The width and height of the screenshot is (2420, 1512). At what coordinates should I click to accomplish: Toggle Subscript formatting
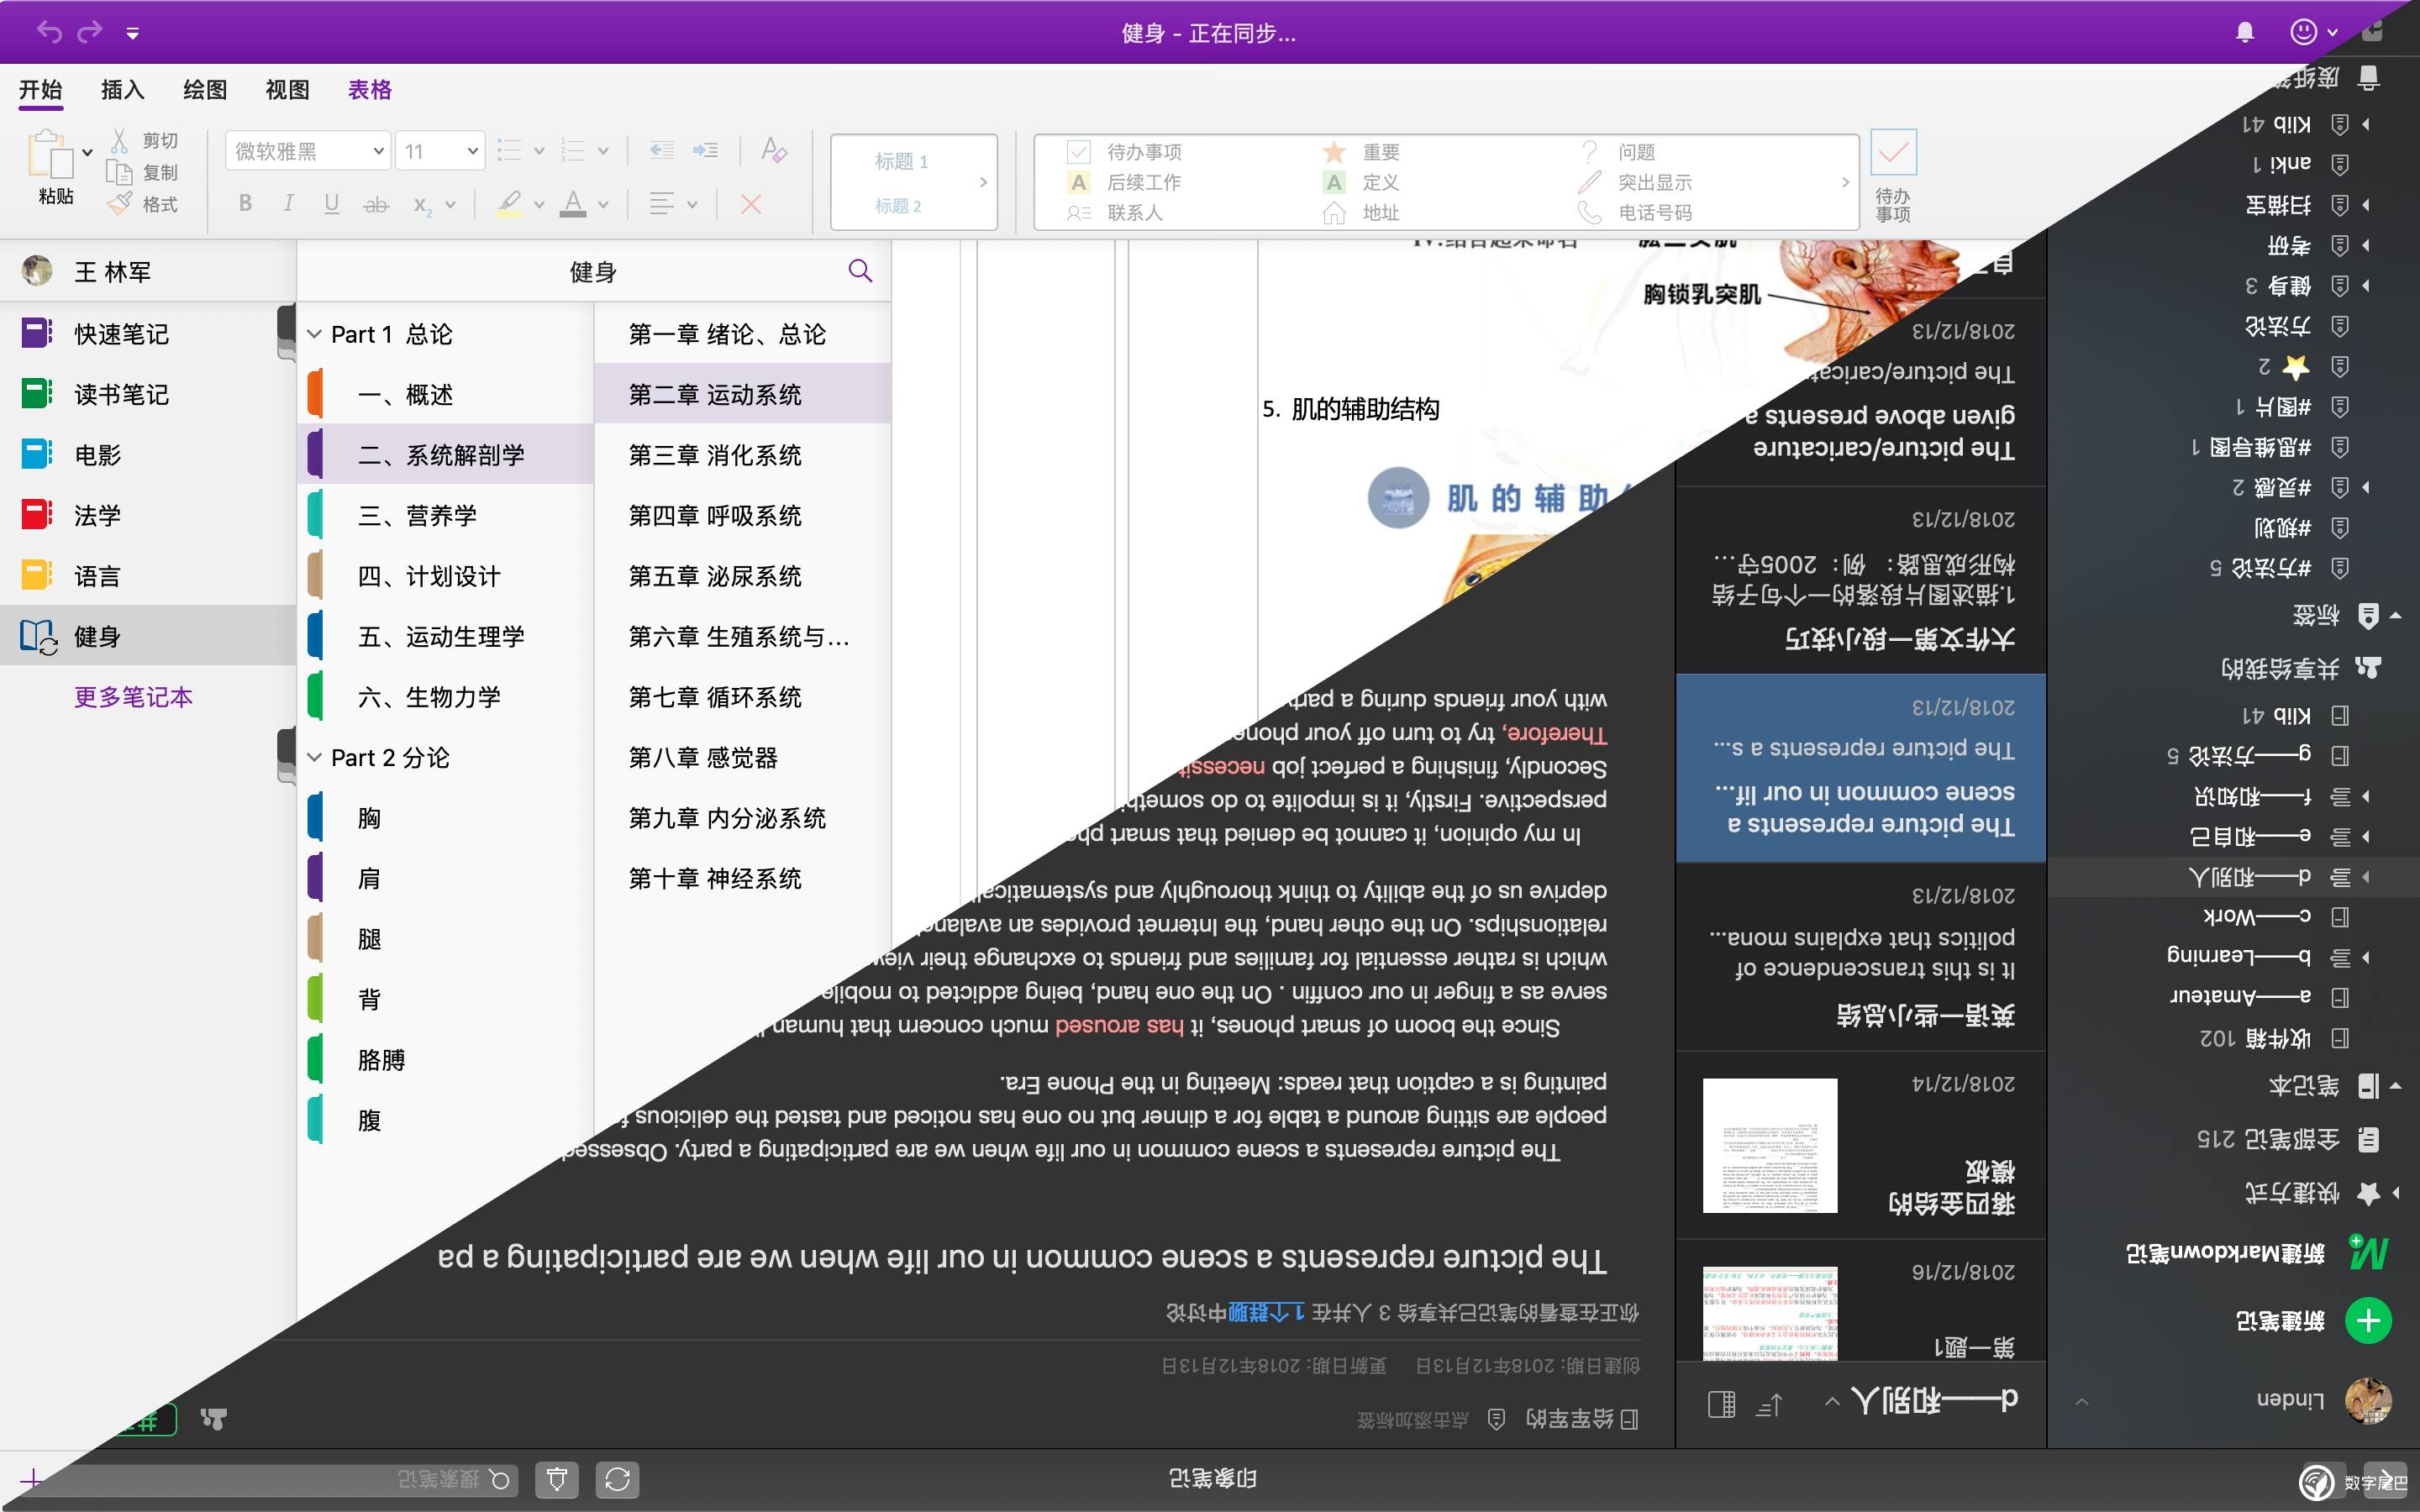coord(422,205)
